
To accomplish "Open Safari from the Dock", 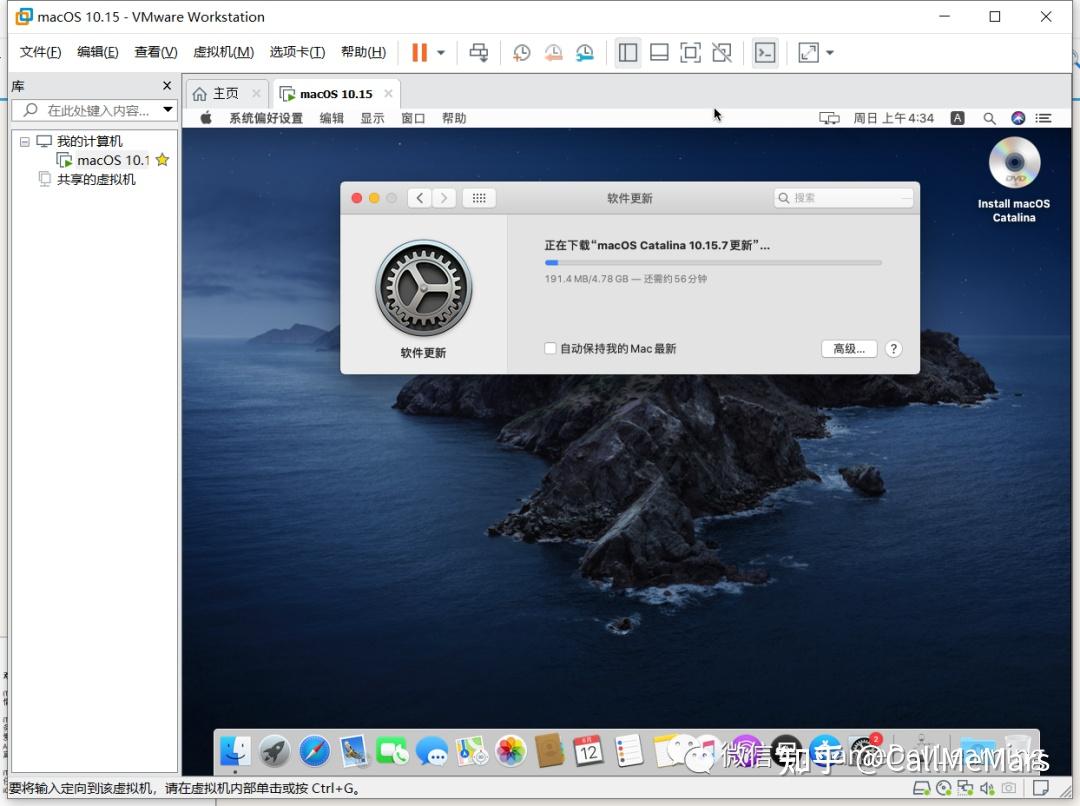I will coord(314,751).
